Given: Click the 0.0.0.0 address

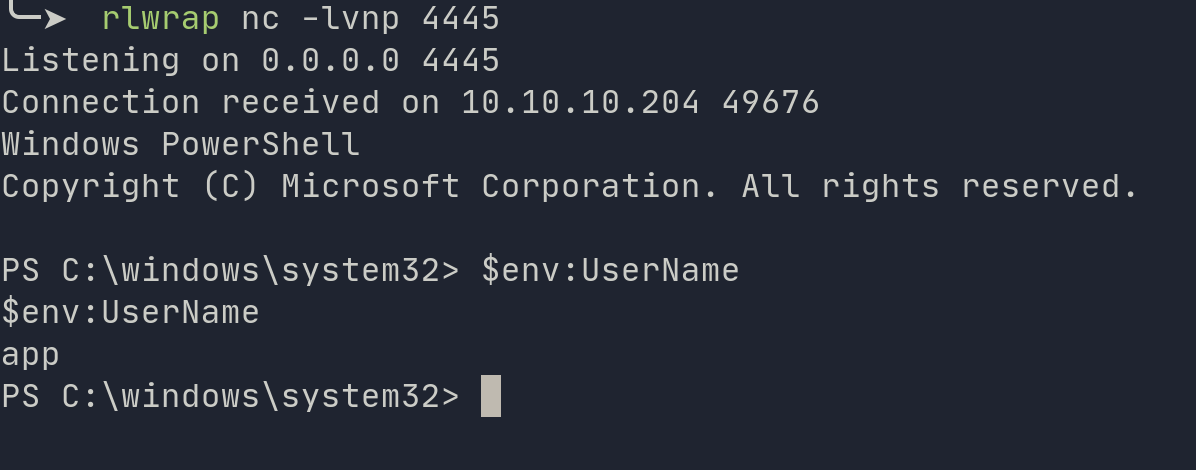Looking at the screenshot, I should 330,61.
